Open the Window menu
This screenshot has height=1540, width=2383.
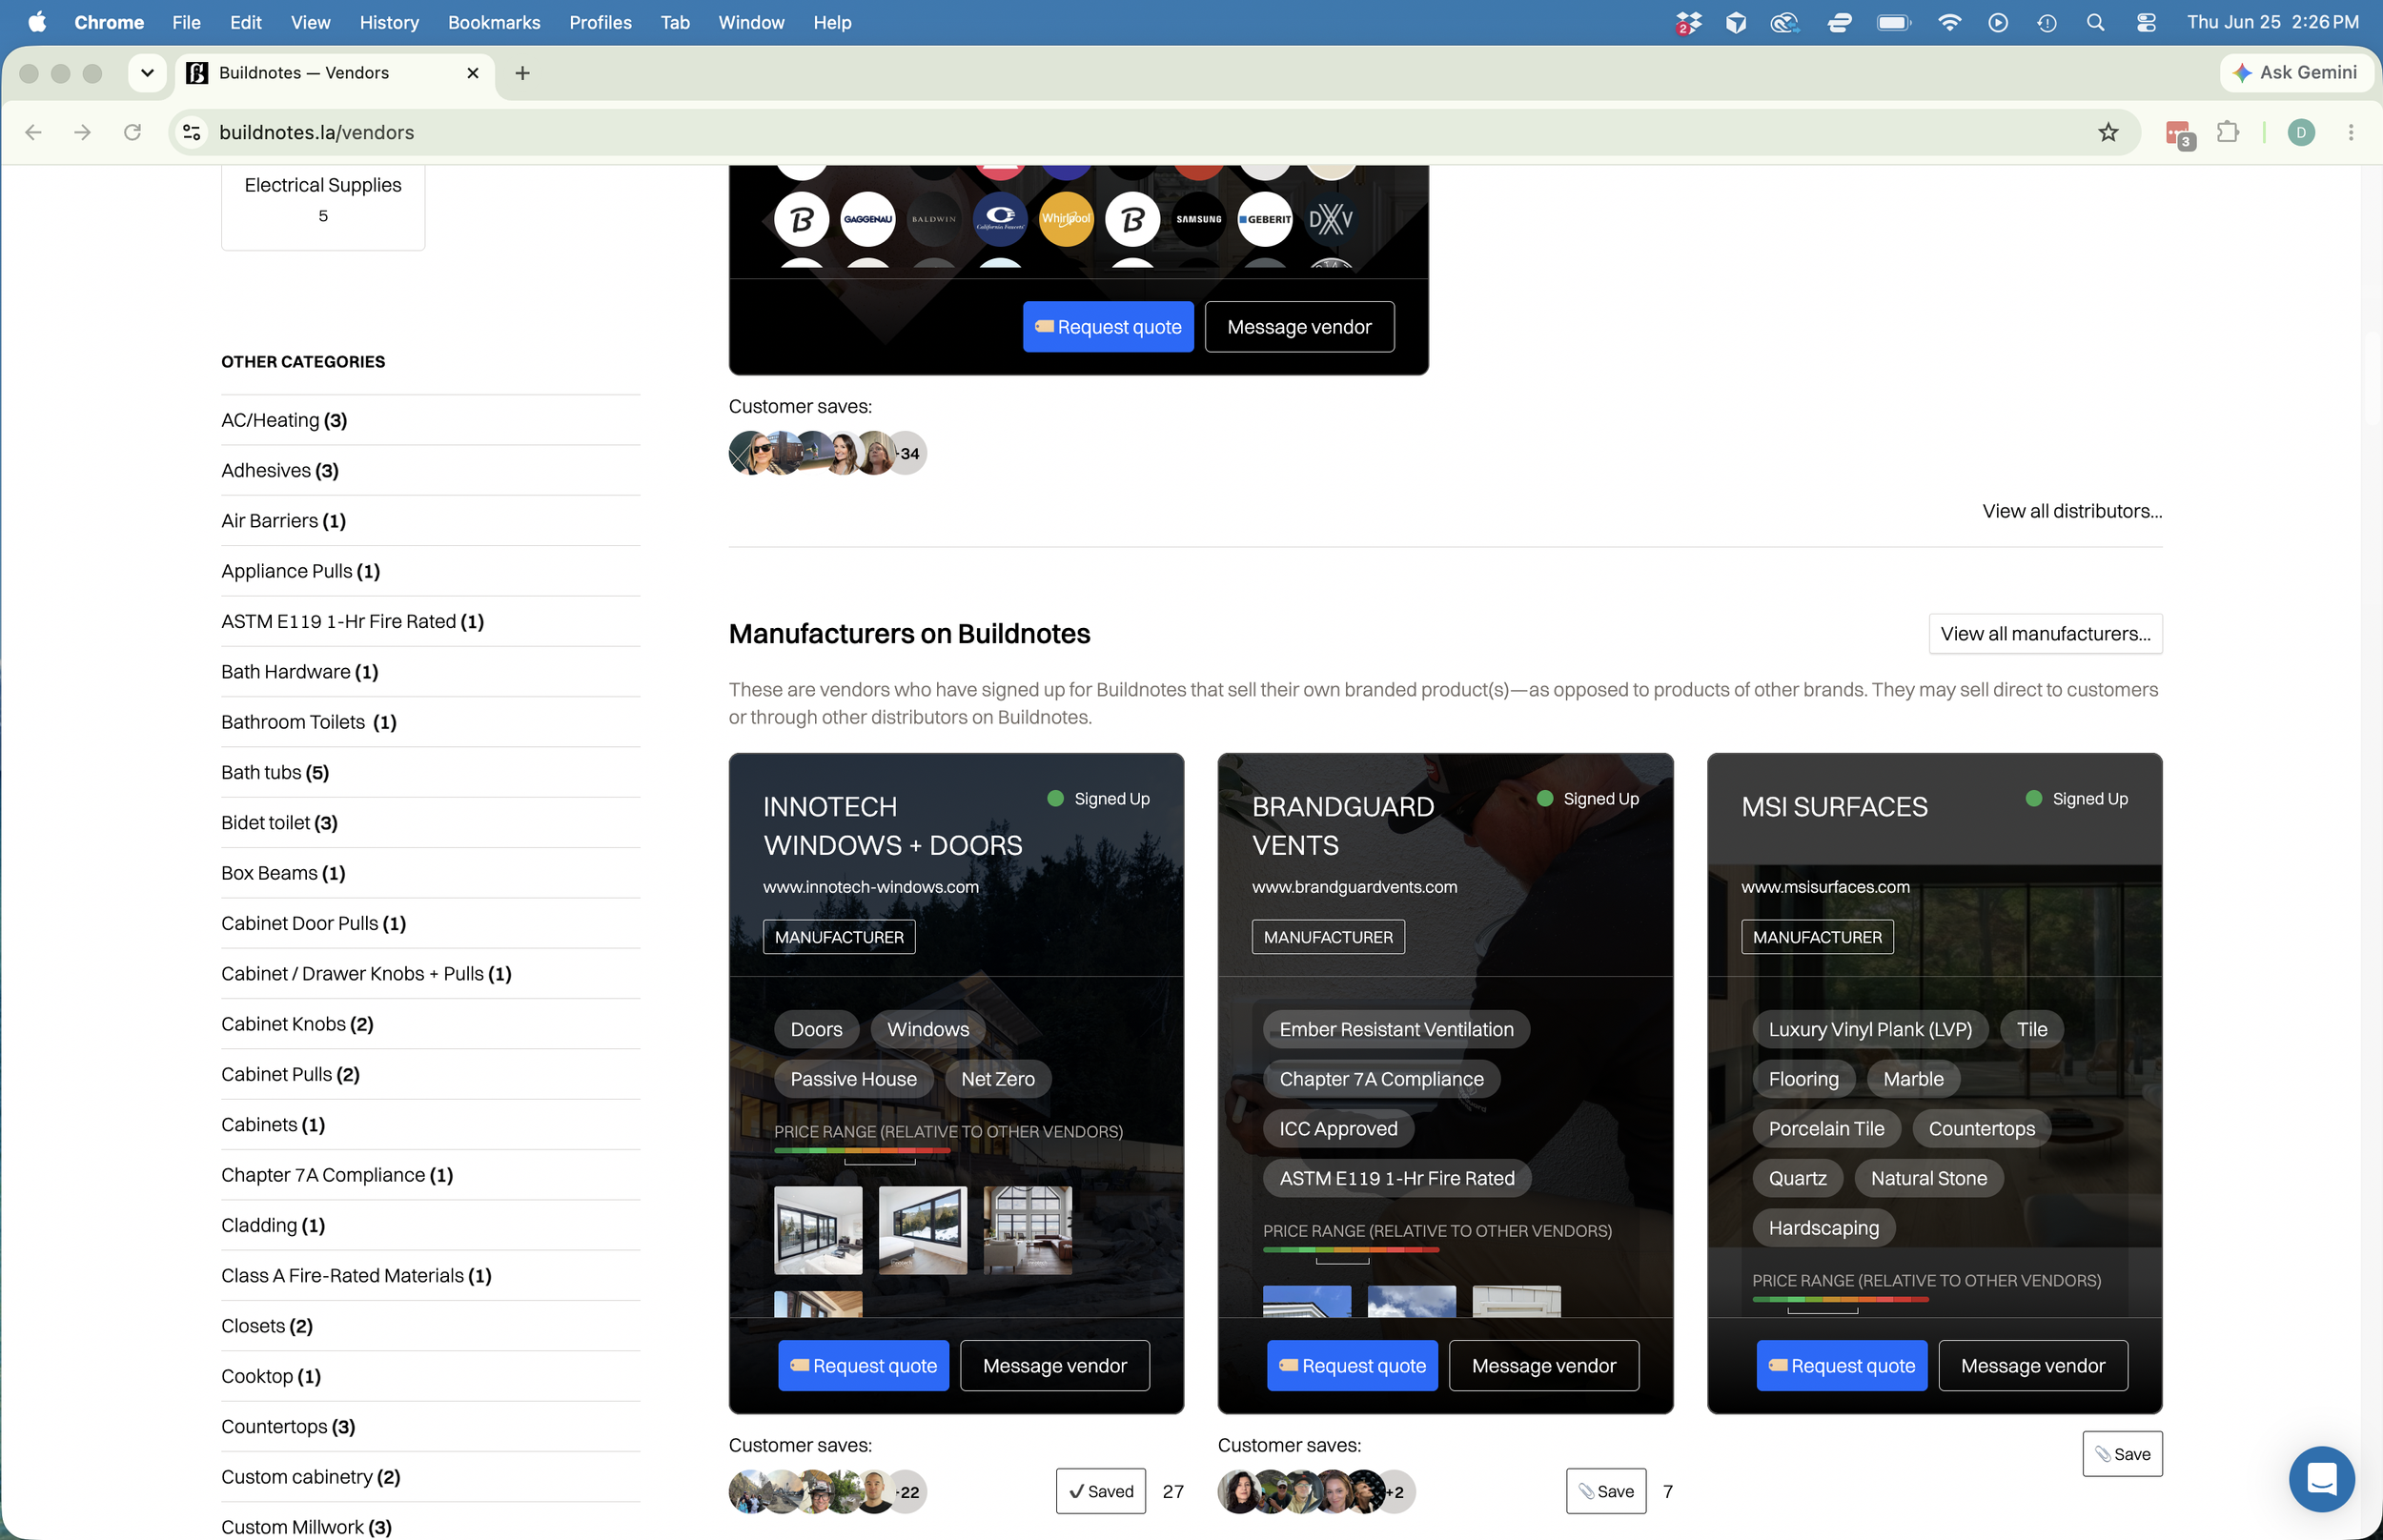click(x=751, y=22)
